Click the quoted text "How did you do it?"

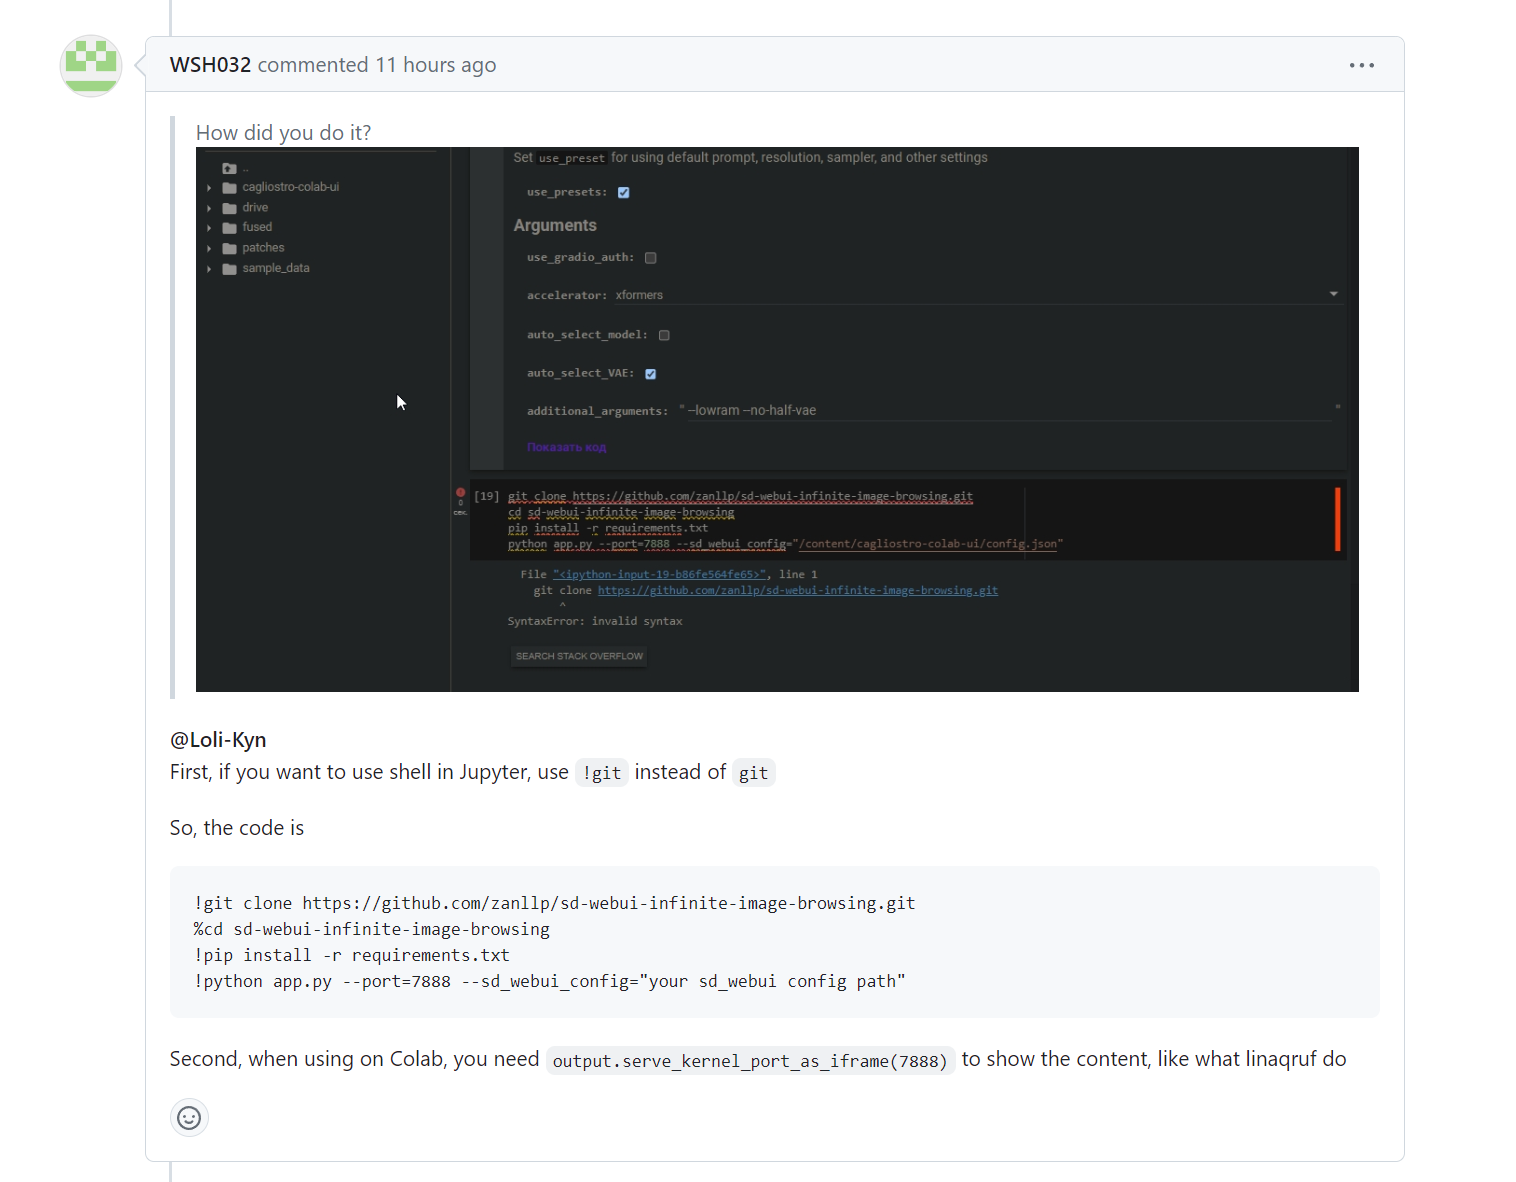(283, 133)
